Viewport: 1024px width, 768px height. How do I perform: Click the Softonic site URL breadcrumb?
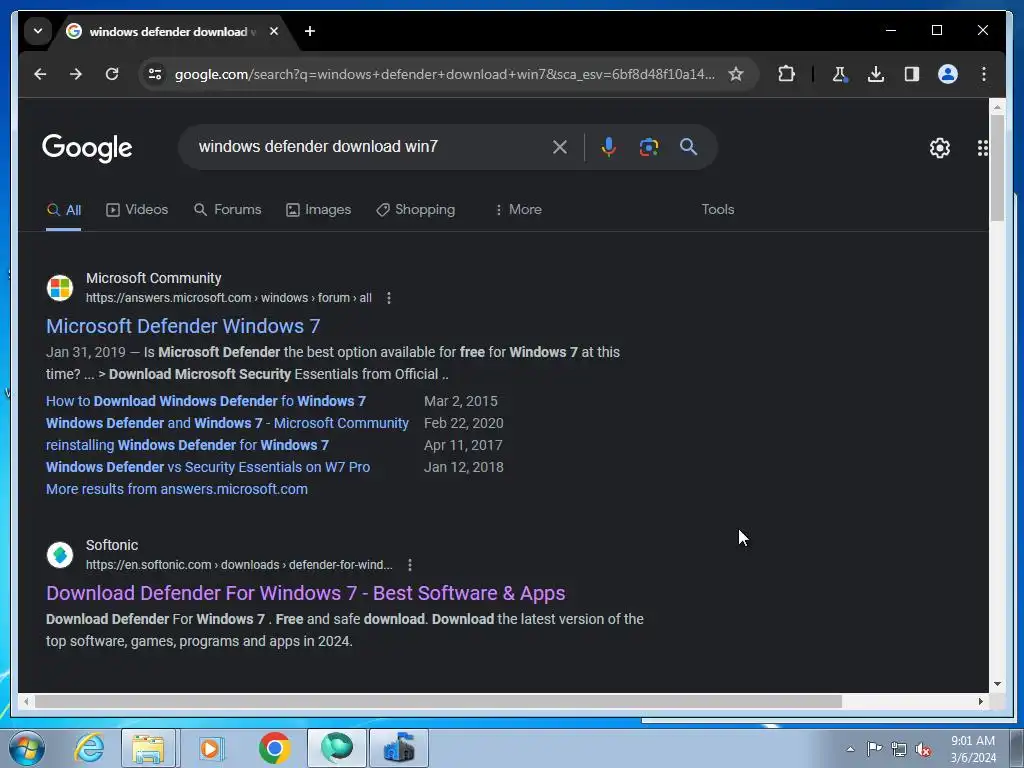pos(239,565)
